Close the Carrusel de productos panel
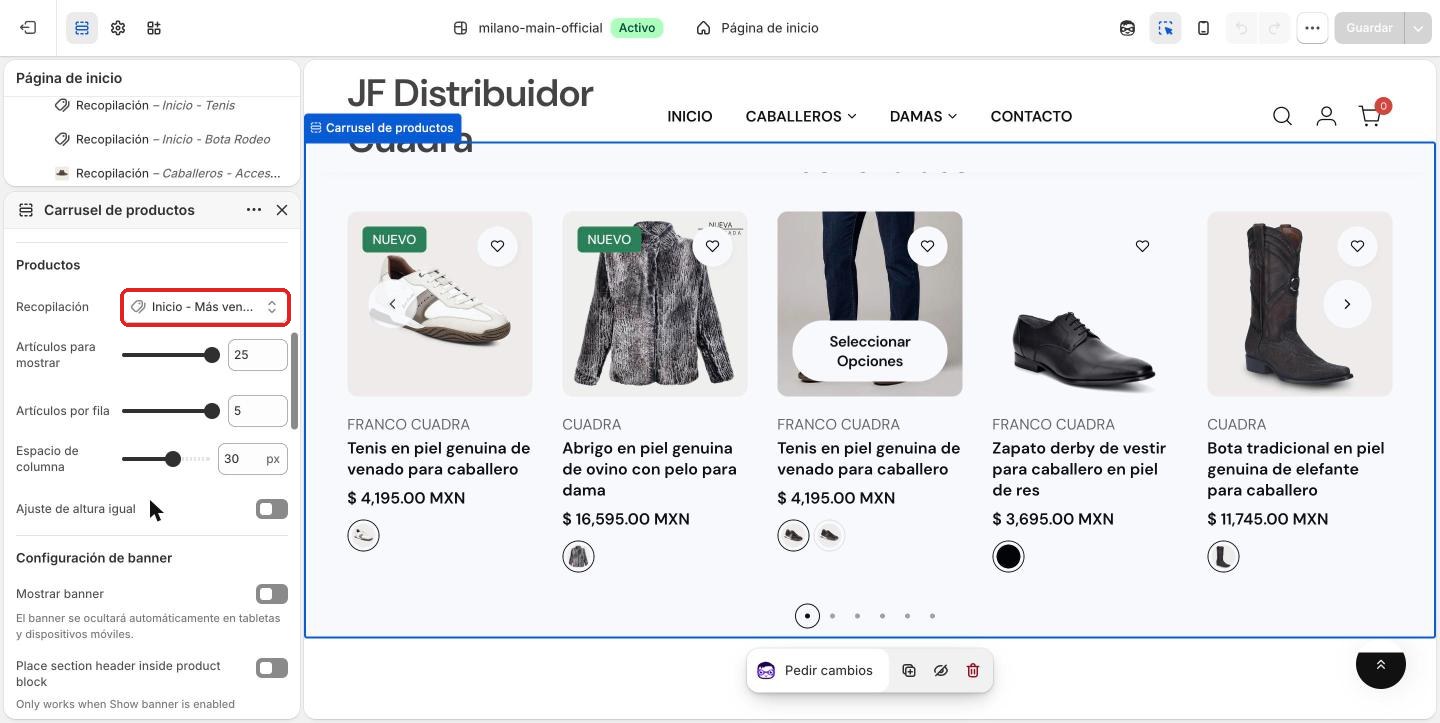 pyautogui.click(x=282, y=210)
